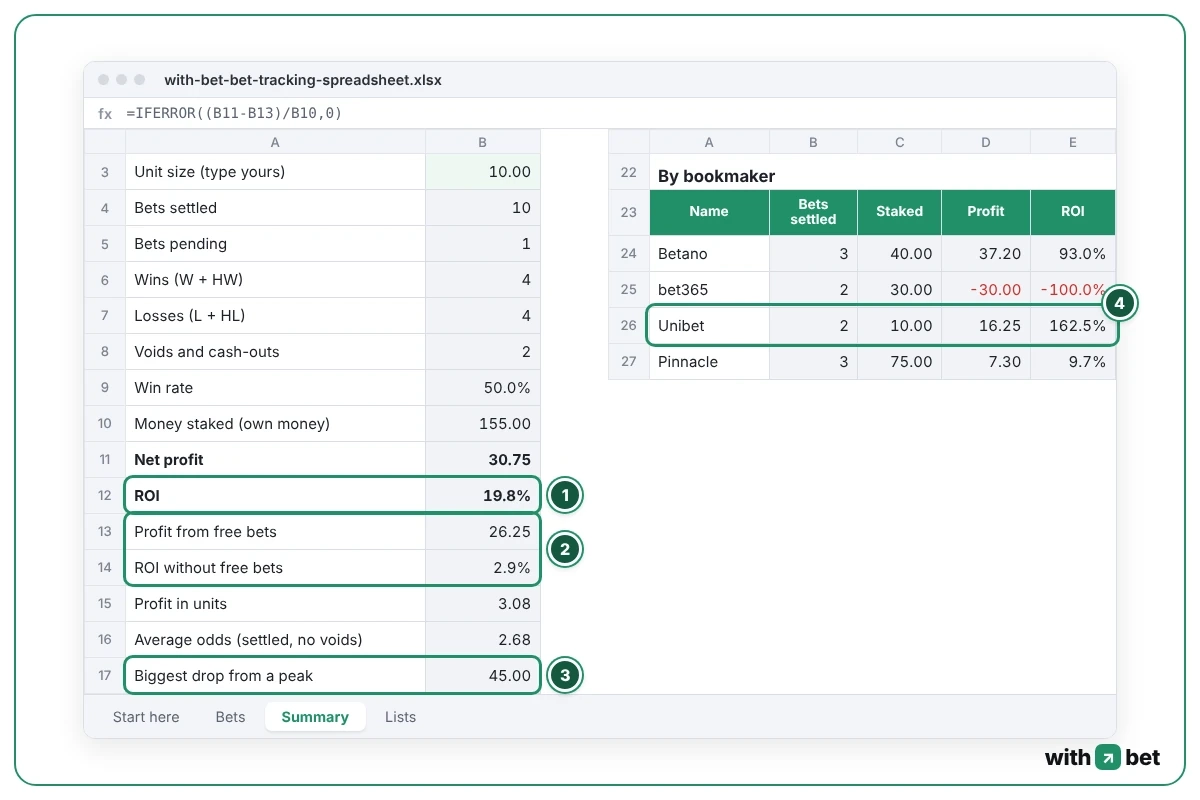Click the Voids and cash-outs label
This screenshot has height=800, width=1200.
(x=207, y=352)
